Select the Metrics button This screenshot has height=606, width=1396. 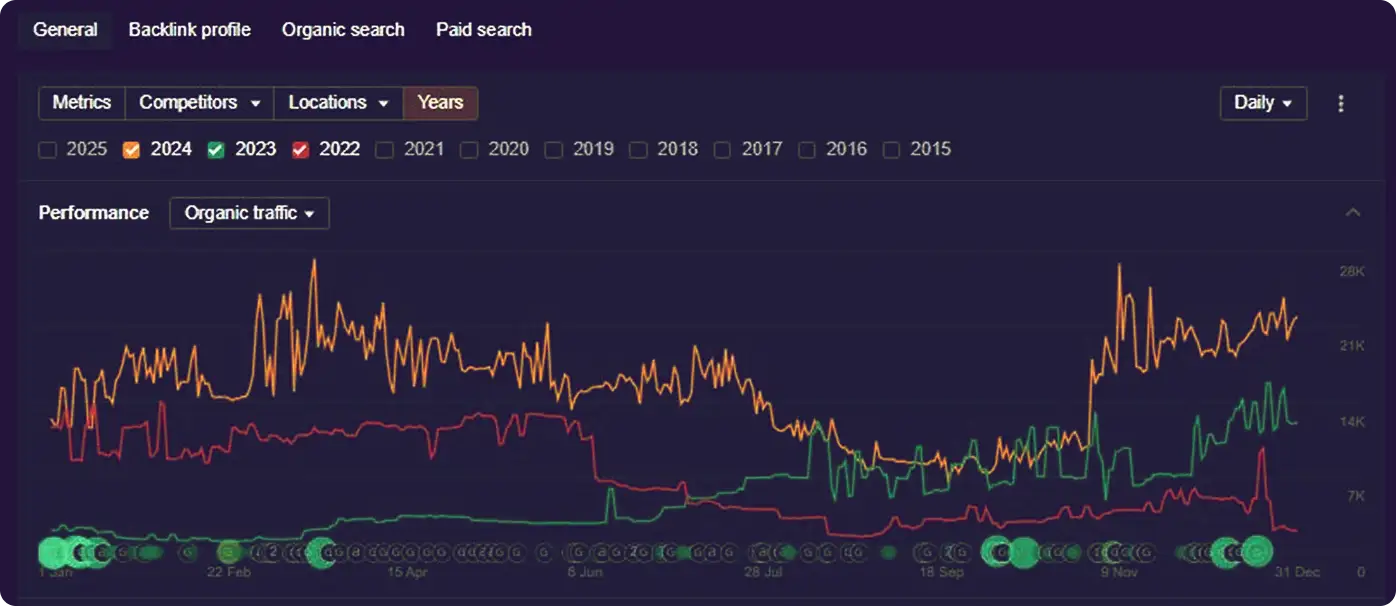[x=82, y=103]
